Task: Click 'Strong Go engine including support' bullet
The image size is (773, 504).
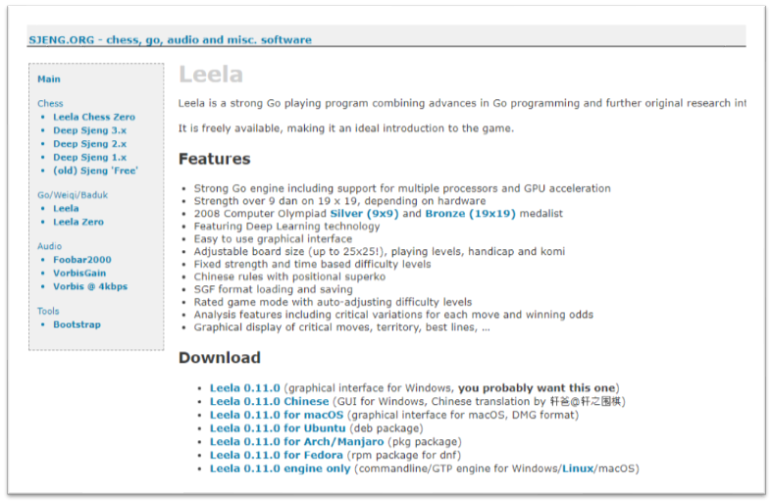Action: (402, 188)
